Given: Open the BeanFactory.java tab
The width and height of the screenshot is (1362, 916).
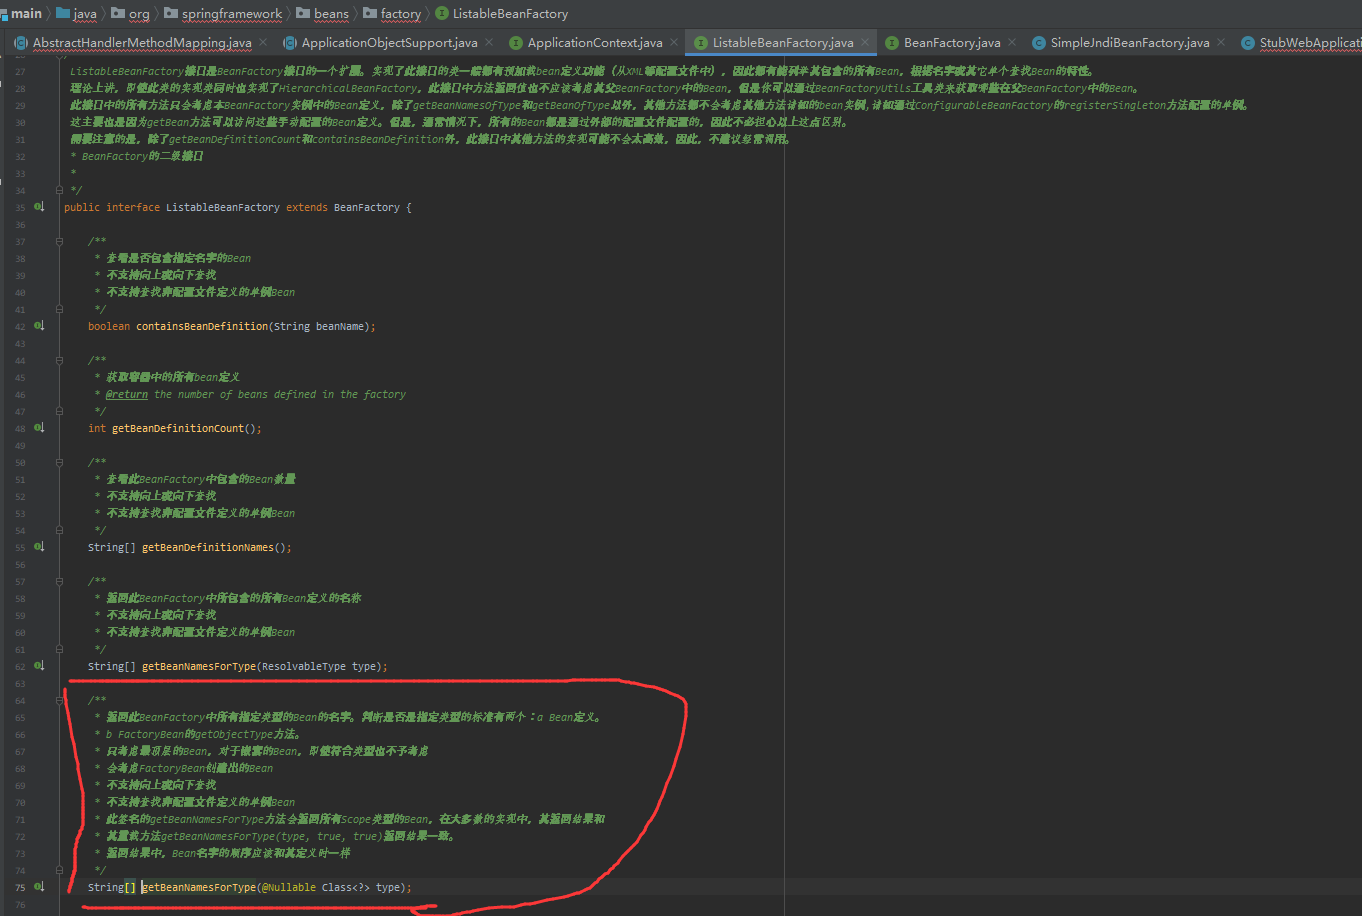Looking at the screenshot, I should point(951,42).
